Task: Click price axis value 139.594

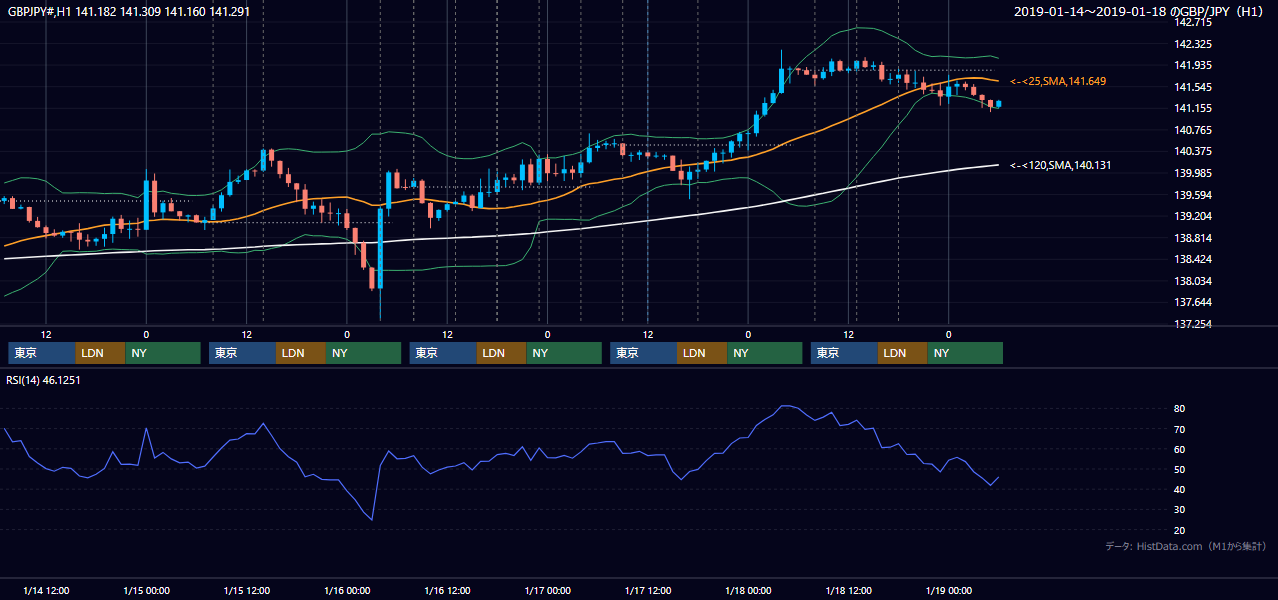Action: (1194, 195)
